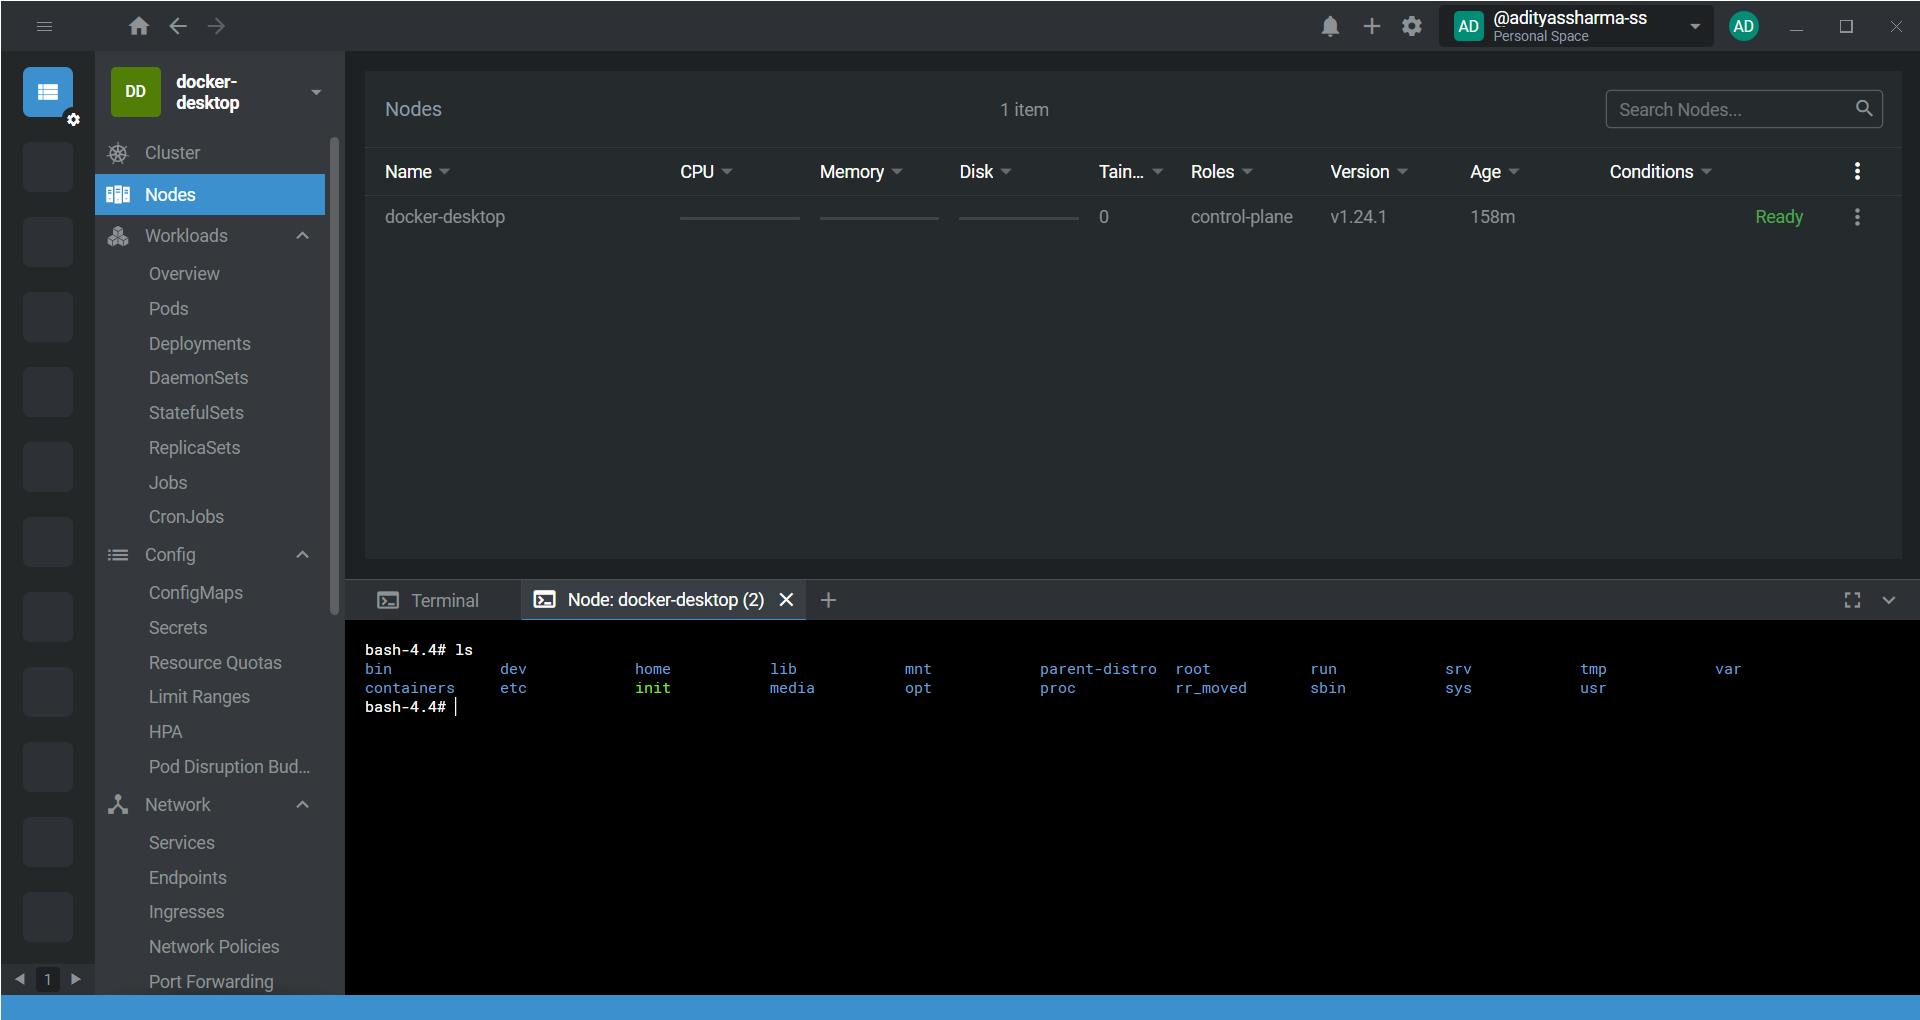Navigate forward with the right arrow
This screenshot has height=1020, width=1920.
tap(217, 27)
